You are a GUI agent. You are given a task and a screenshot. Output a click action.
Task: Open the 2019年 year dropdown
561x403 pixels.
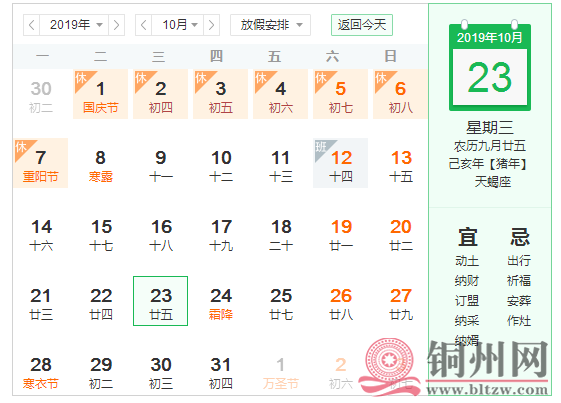pyautogui.click(x=74, y=25)
